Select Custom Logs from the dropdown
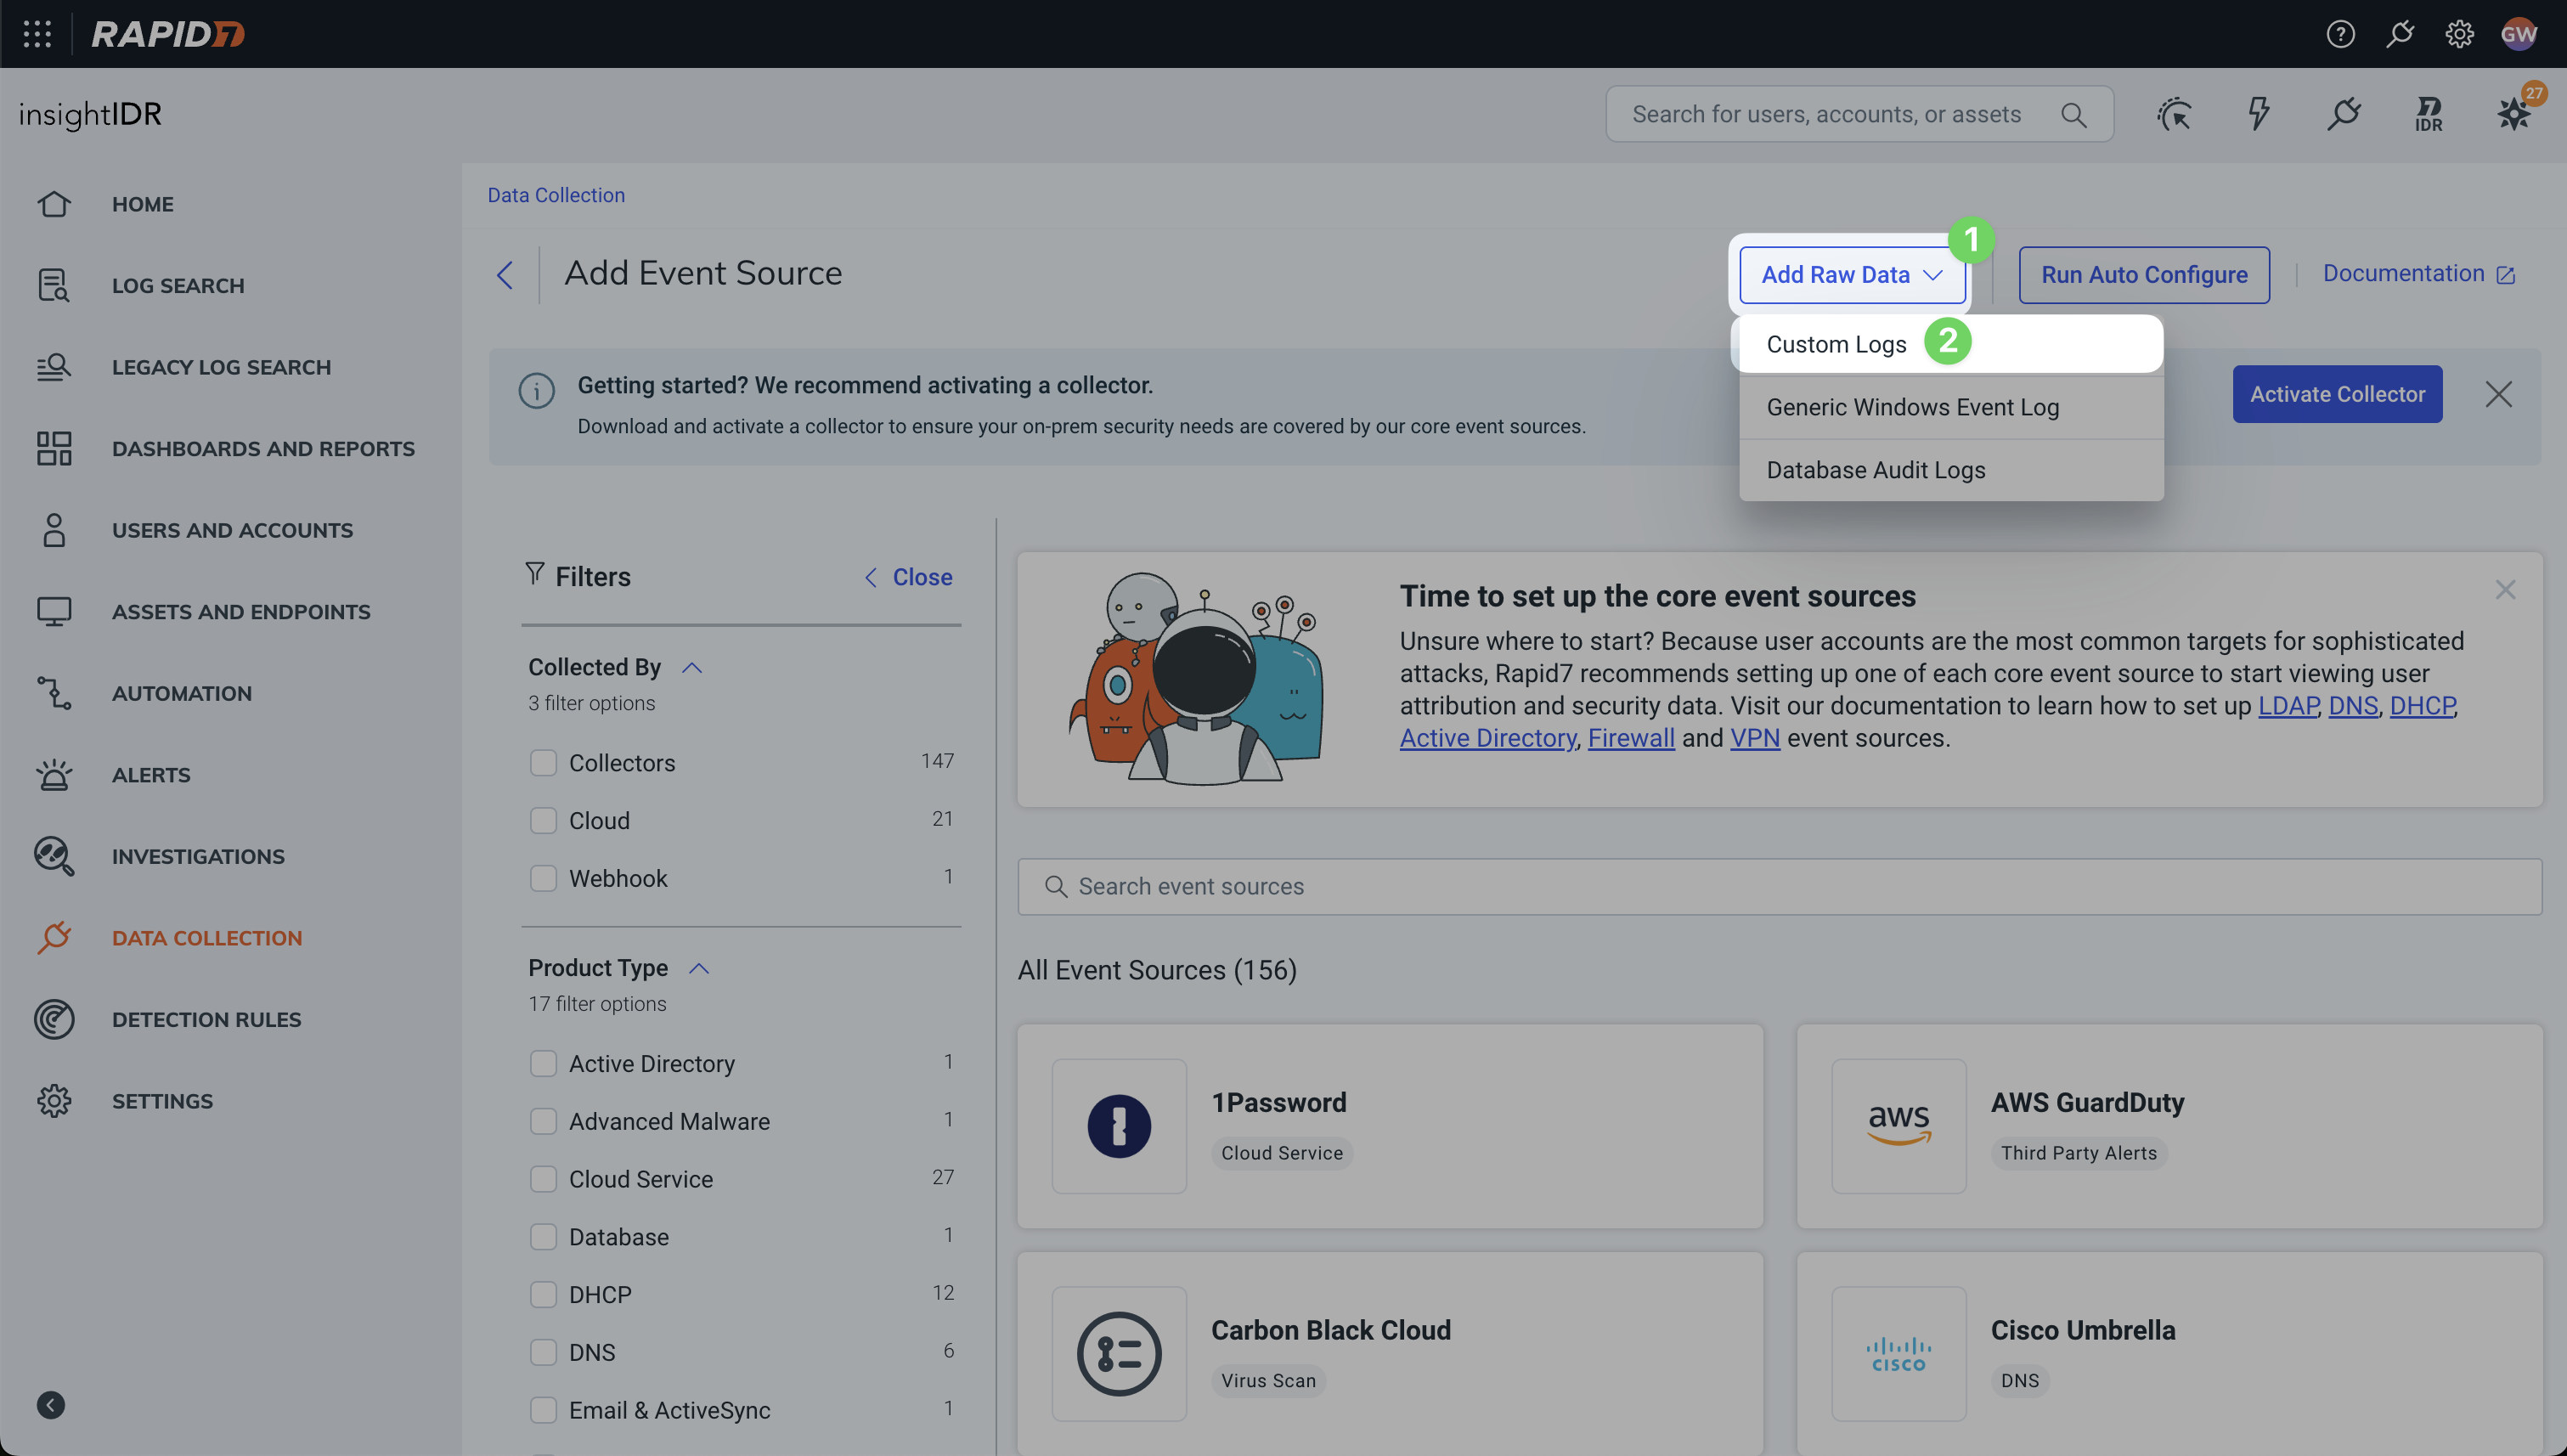 1950,344
